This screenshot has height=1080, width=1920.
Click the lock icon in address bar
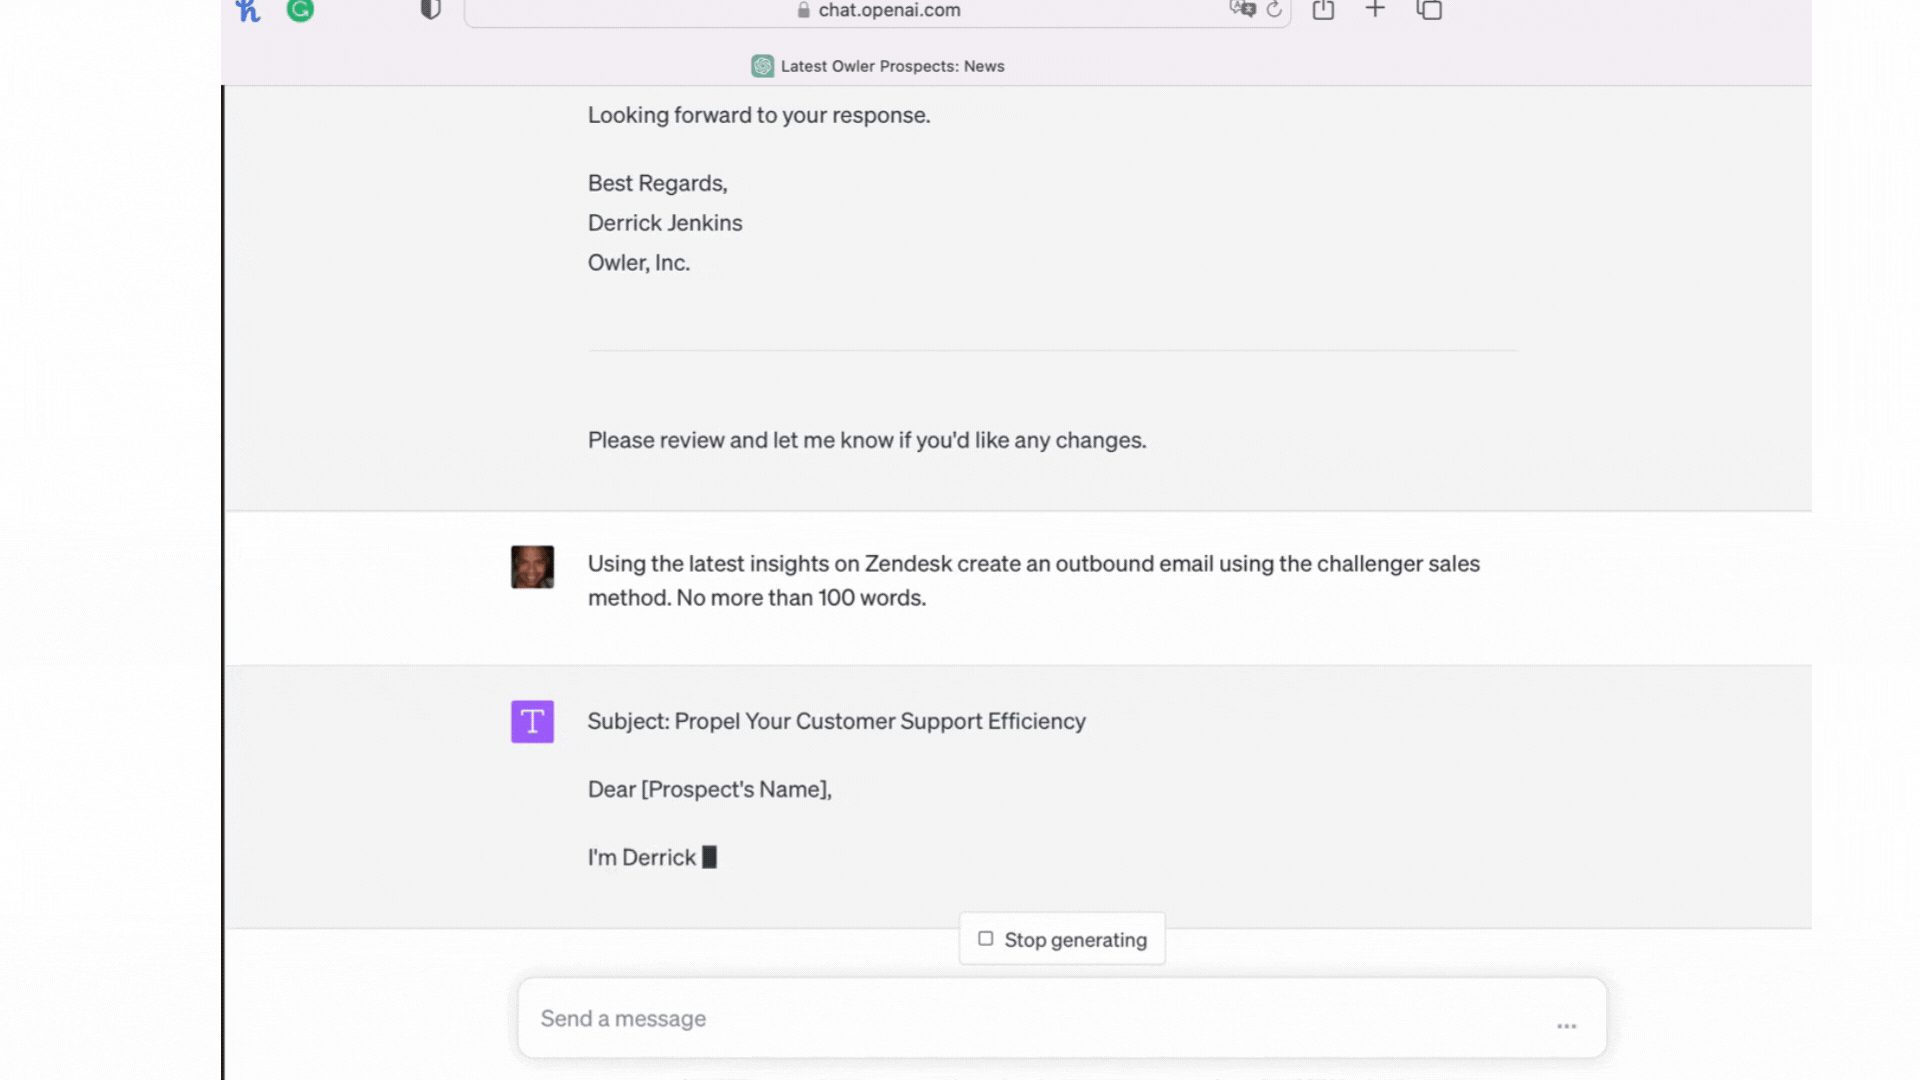click(803, 10)
